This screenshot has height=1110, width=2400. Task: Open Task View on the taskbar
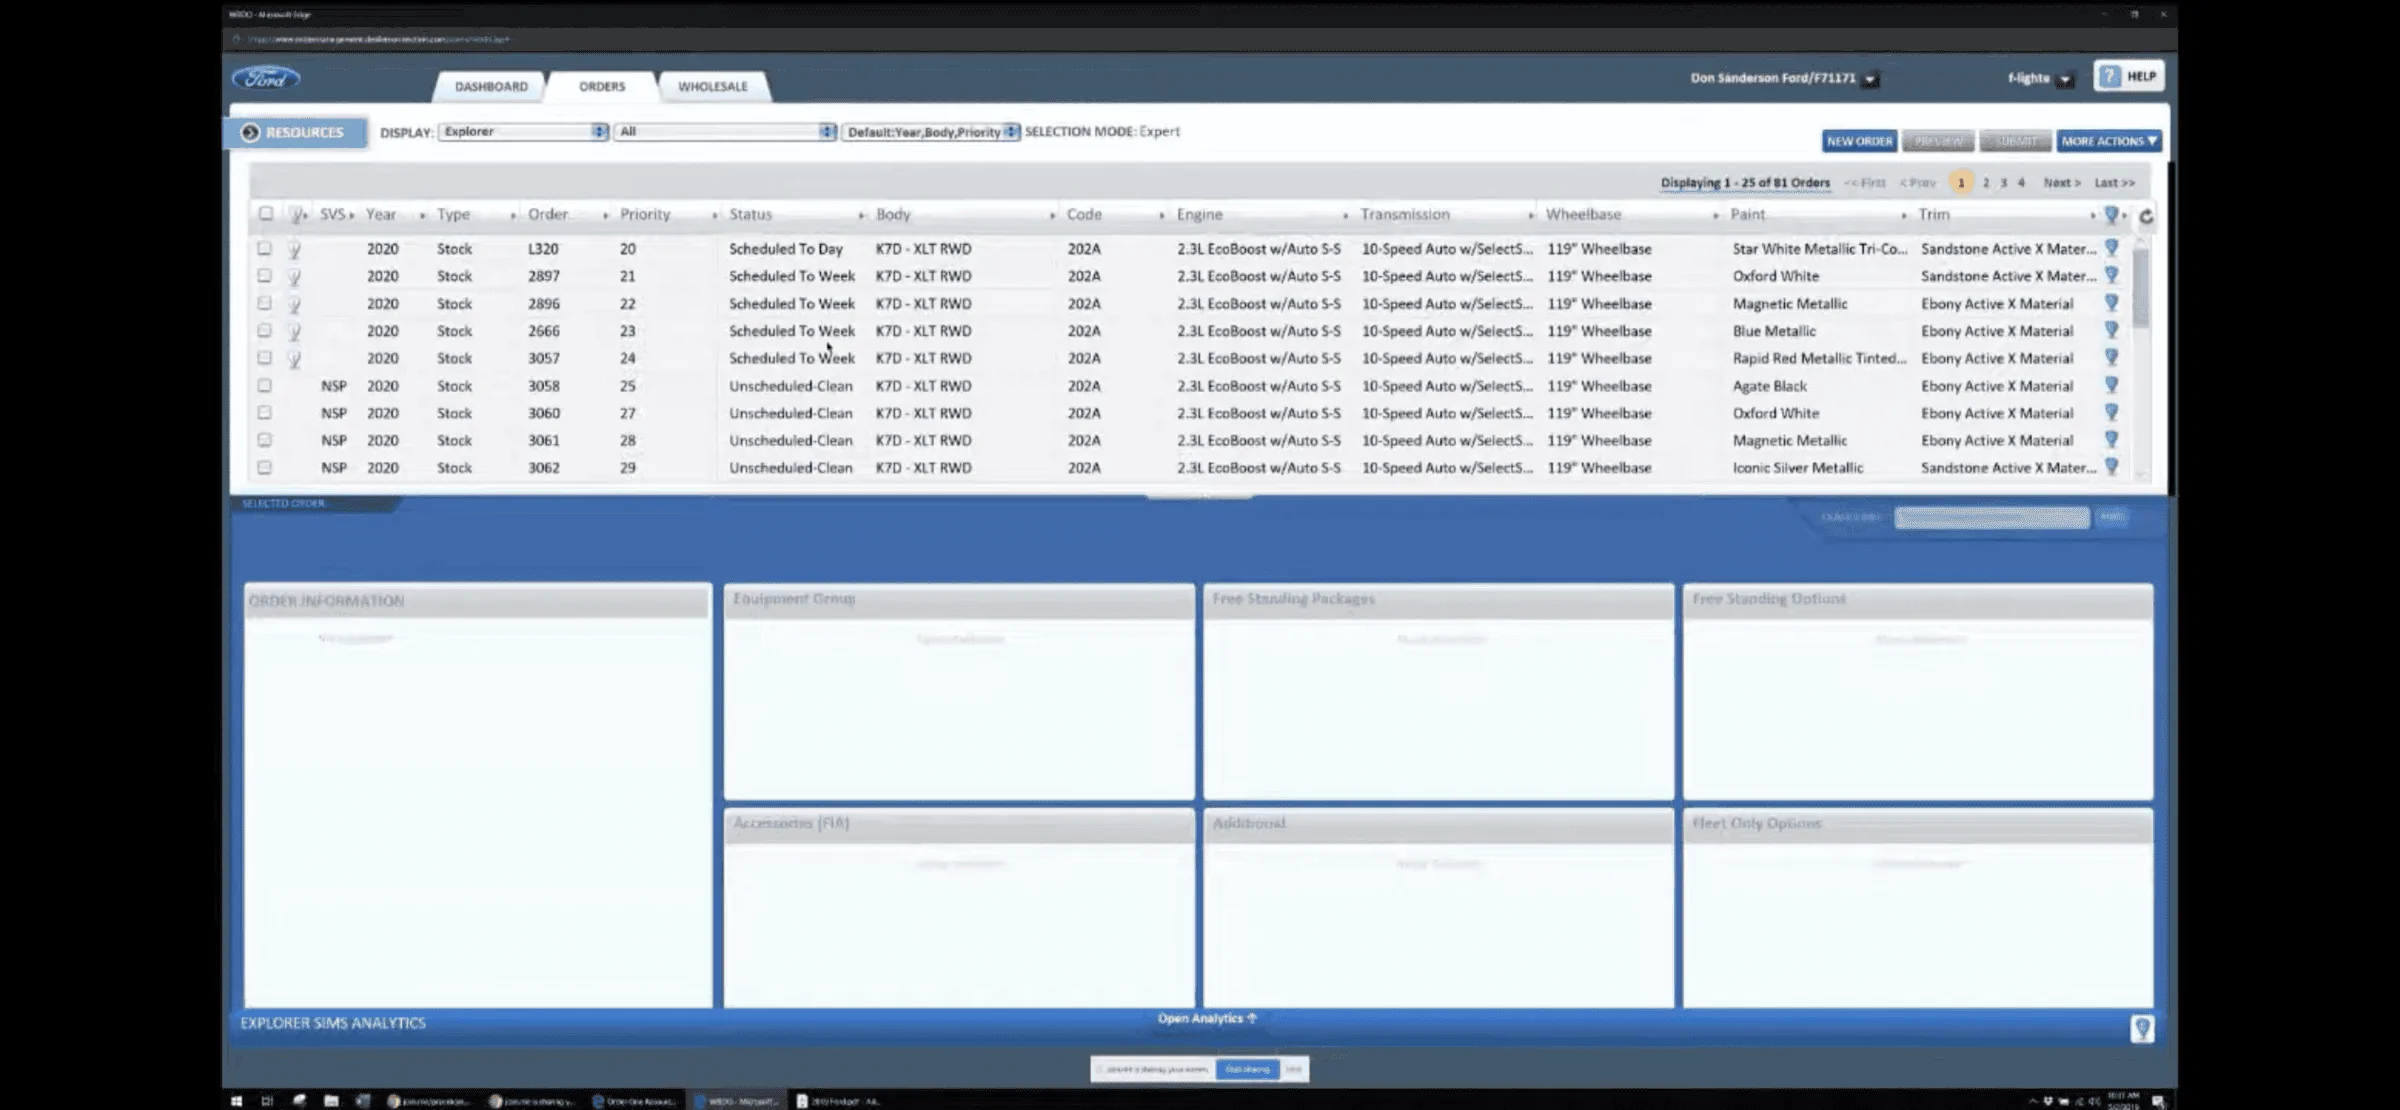[x=267, y=1101]
